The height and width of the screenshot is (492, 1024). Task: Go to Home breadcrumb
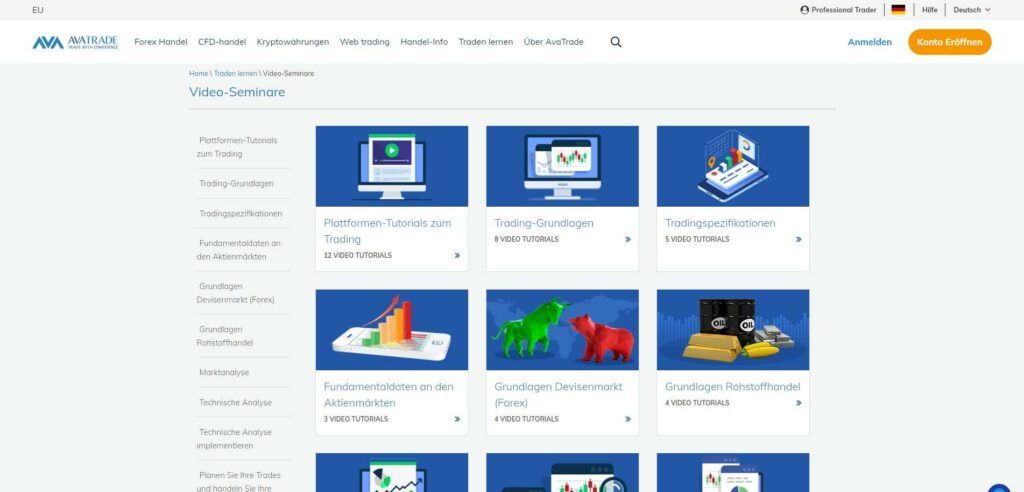[199, 73]
